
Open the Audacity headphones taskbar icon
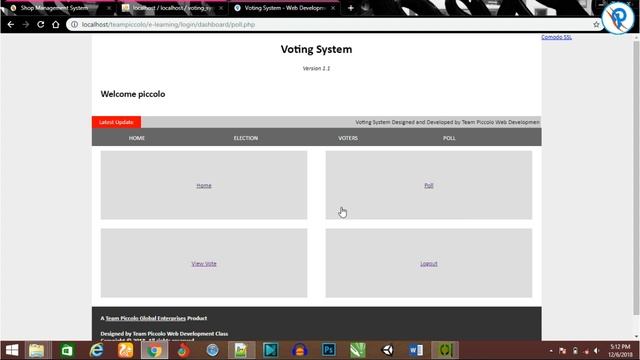click(300, 350)
